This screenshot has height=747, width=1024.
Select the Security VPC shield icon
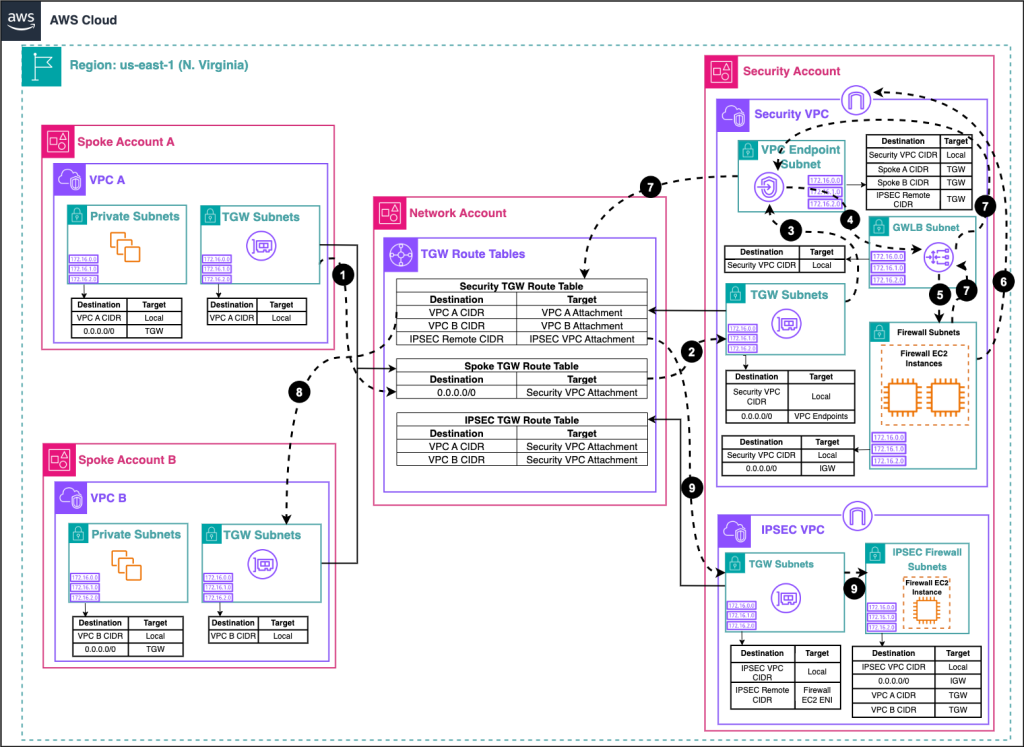click(733, 114)
